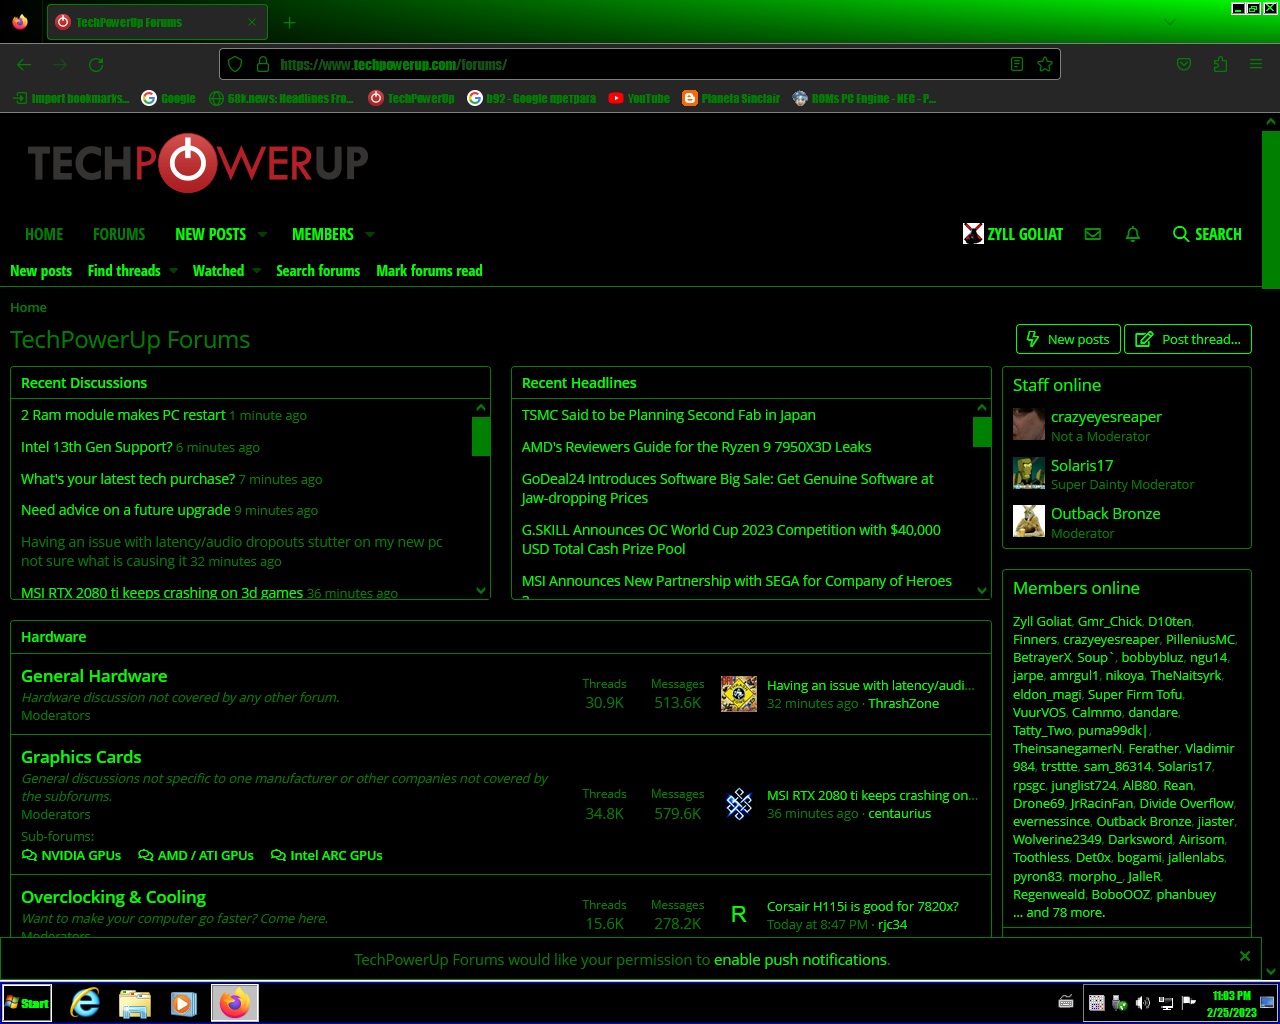Open the Extensions puzzle icon
1280x1024 pixels.
pos(1220,64)
